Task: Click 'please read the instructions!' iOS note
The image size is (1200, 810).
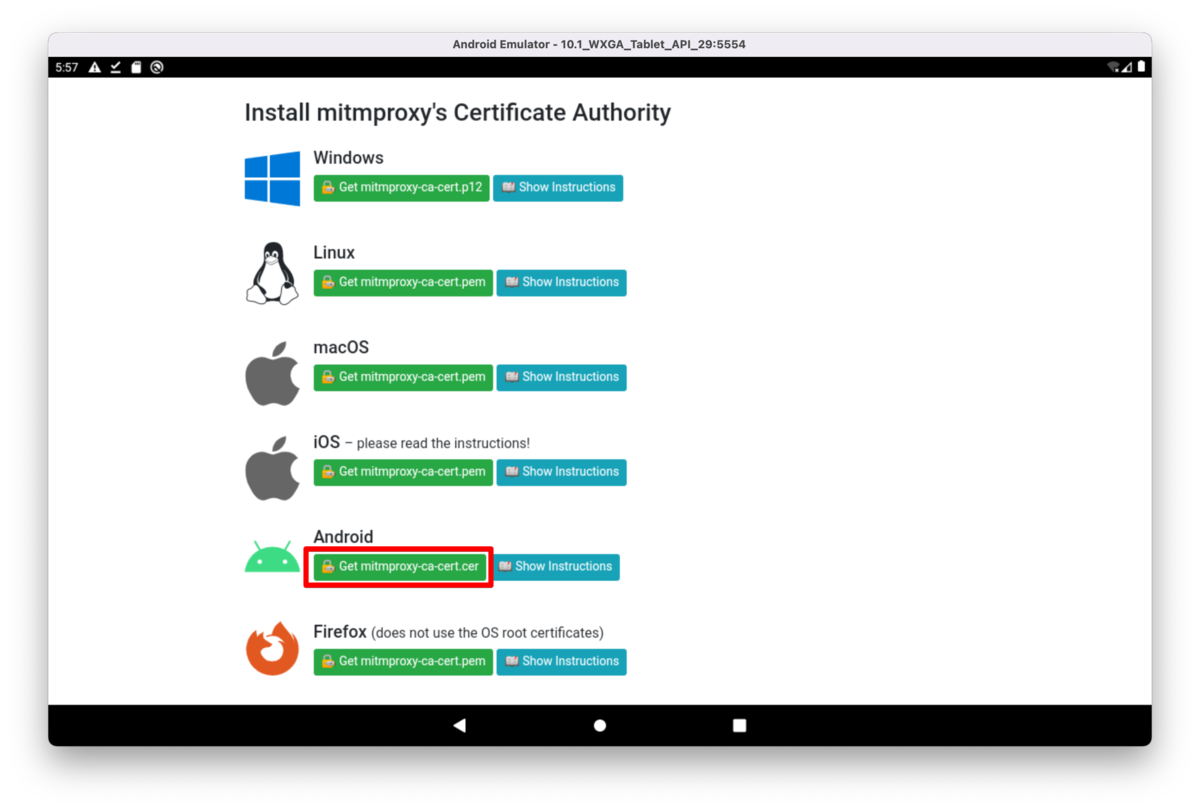Action: pos(443,443)
